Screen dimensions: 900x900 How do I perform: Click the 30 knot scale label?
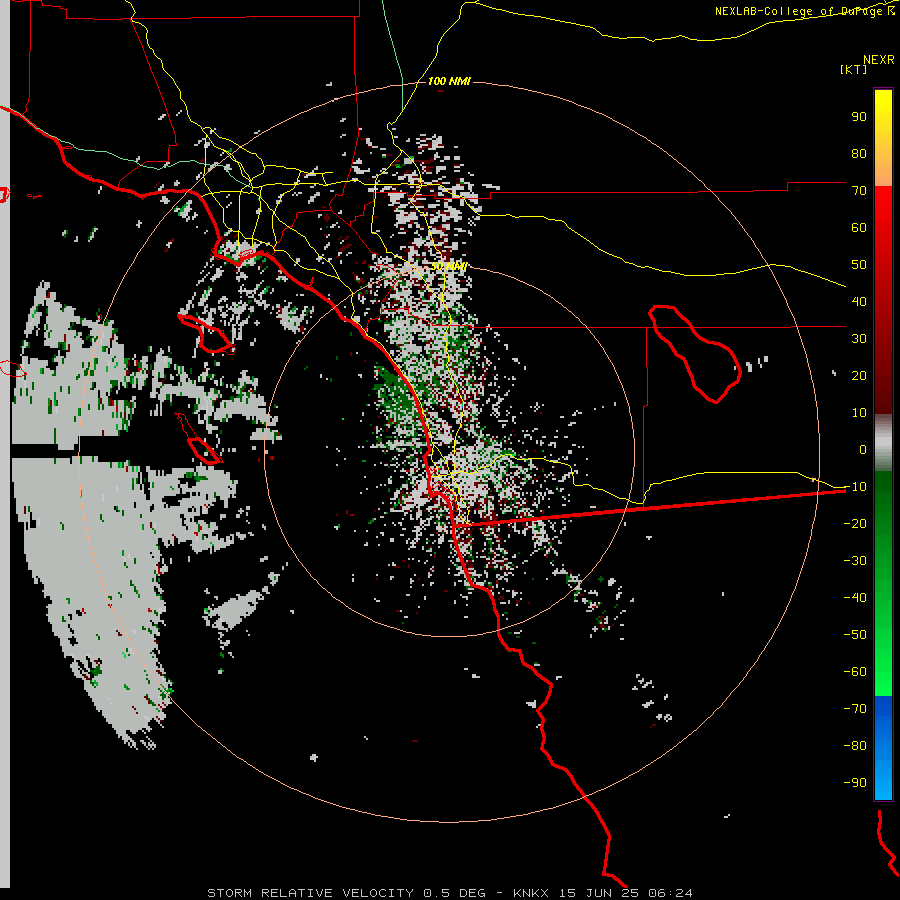859,339
